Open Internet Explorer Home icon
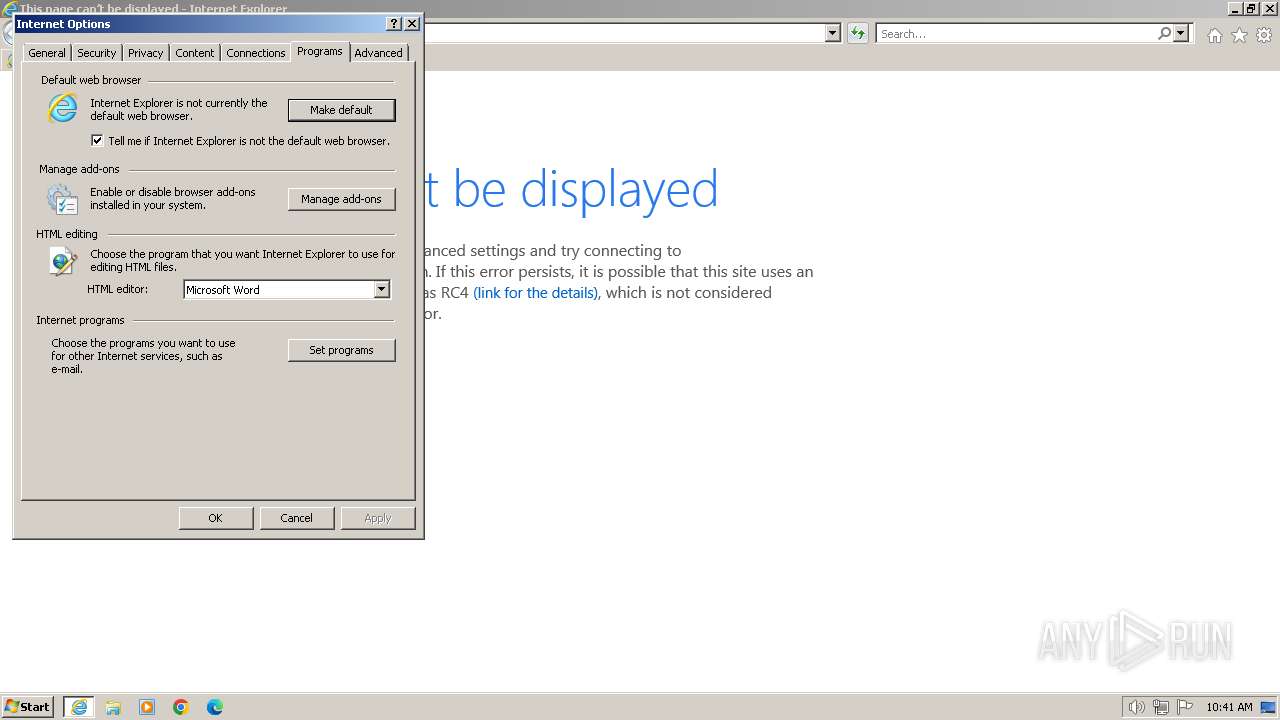This screenshot has height=720, width=1280. tap(1214, 35)
